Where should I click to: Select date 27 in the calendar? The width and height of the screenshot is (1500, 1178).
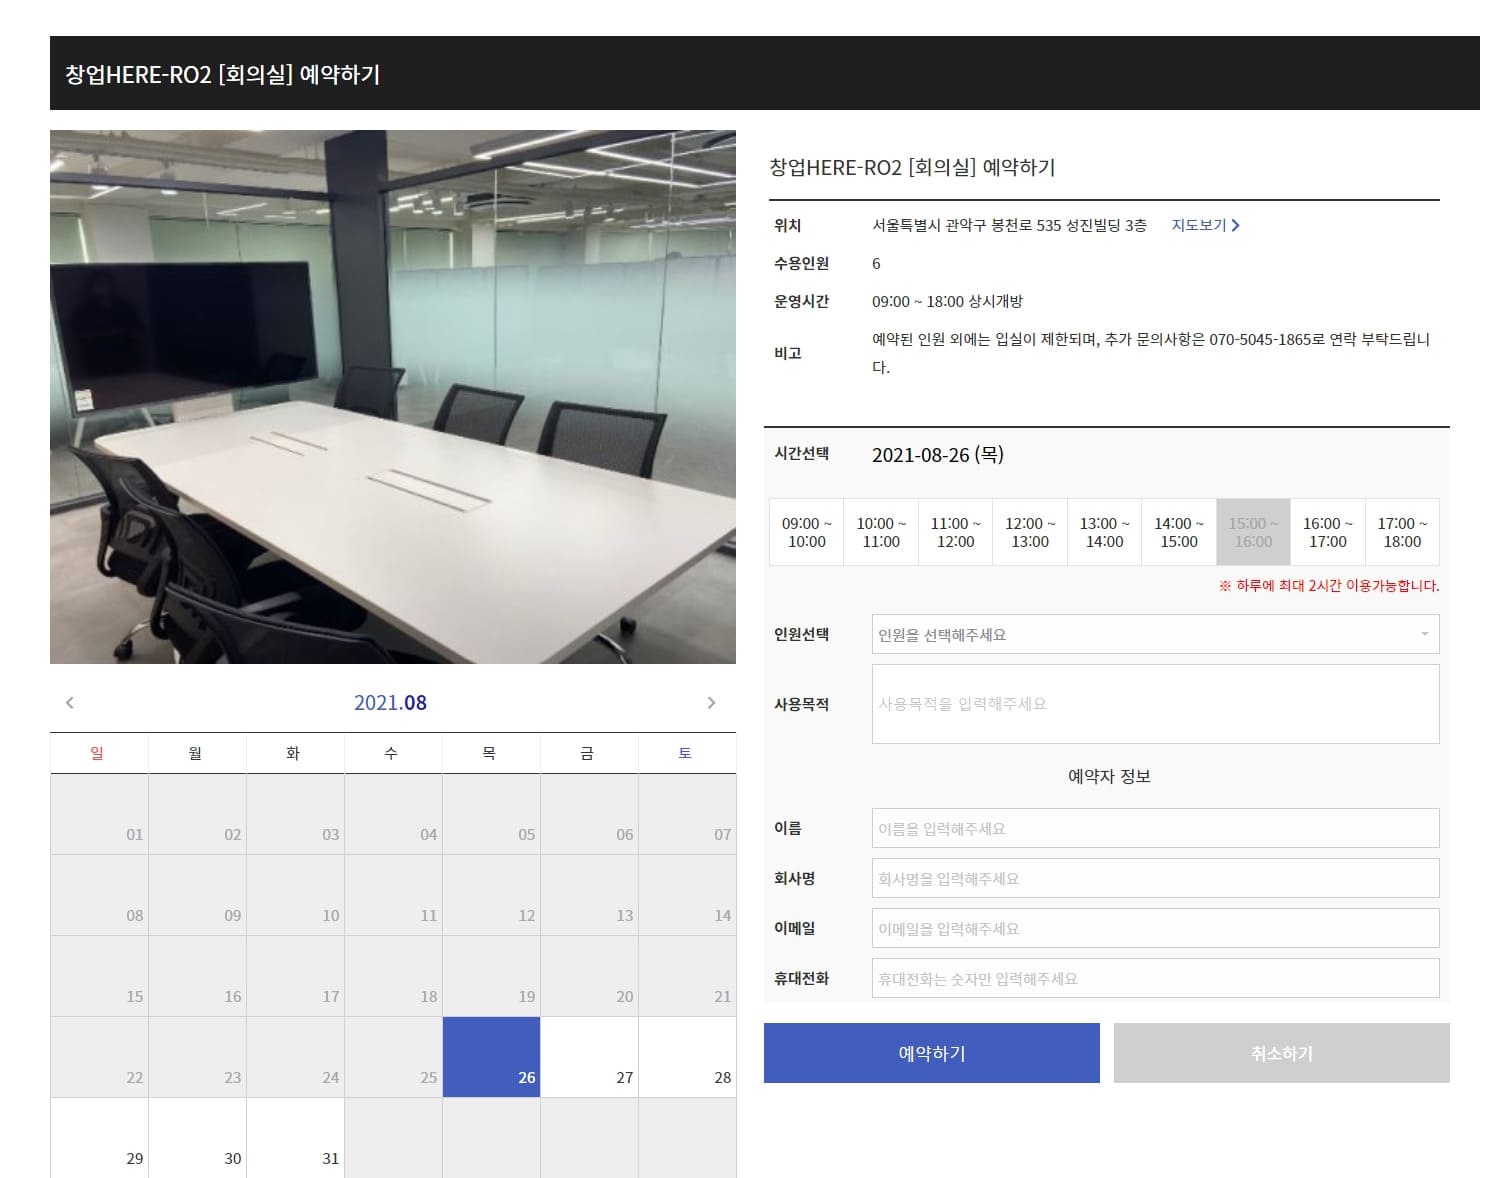pyautogui.click(x=589, y=1057)
